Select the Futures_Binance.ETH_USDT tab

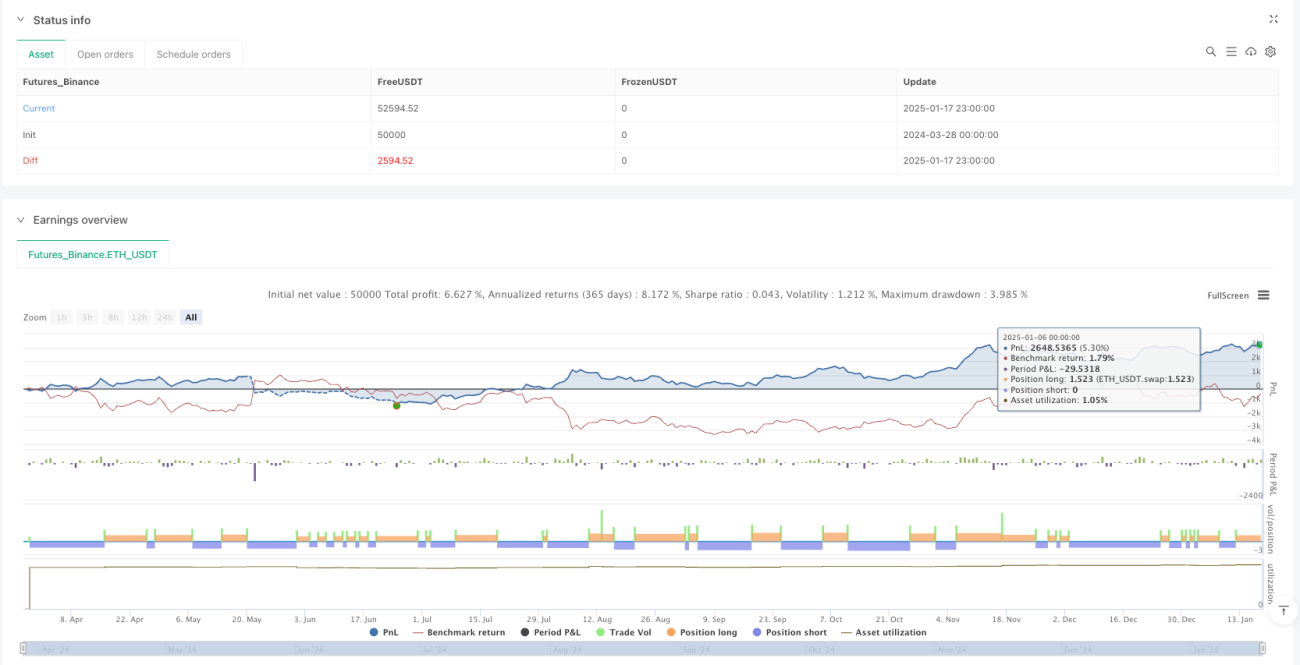93,255
